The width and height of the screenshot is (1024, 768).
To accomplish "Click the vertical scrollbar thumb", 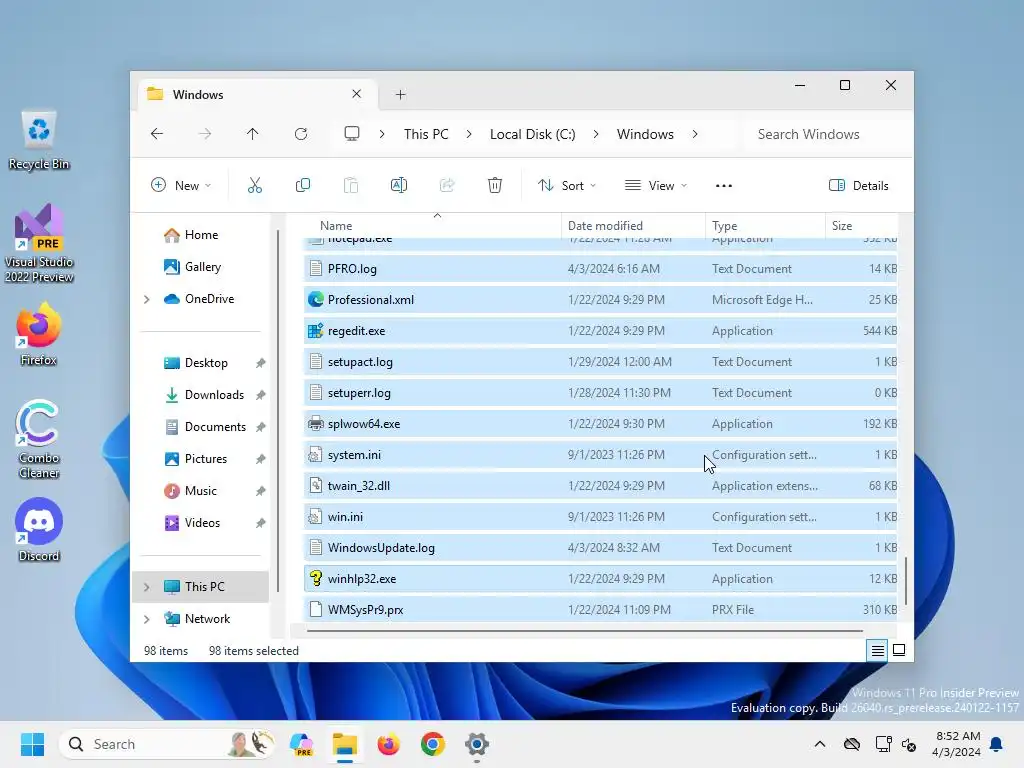I will 906,581.
